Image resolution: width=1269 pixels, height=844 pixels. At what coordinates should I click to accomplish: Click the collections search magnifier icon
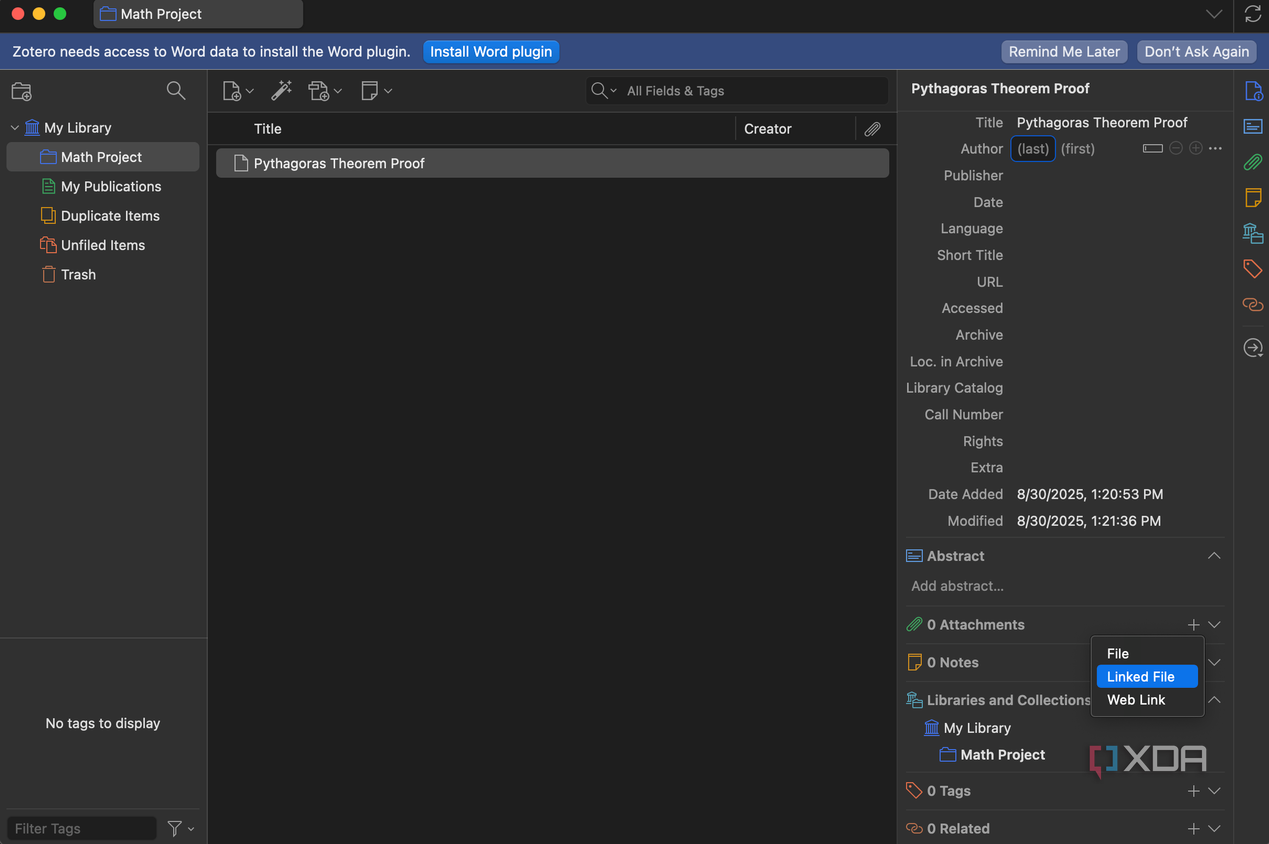pos(176,91)
